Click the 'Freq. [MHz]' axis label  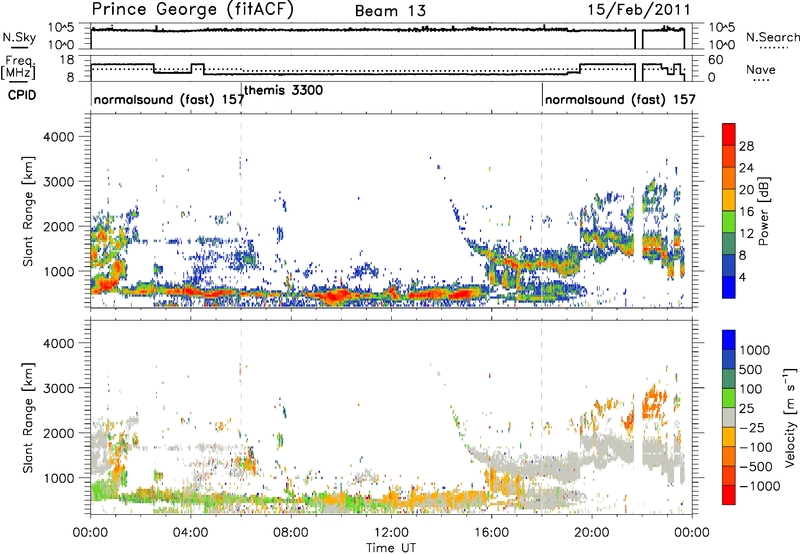[x=19, y=68]
